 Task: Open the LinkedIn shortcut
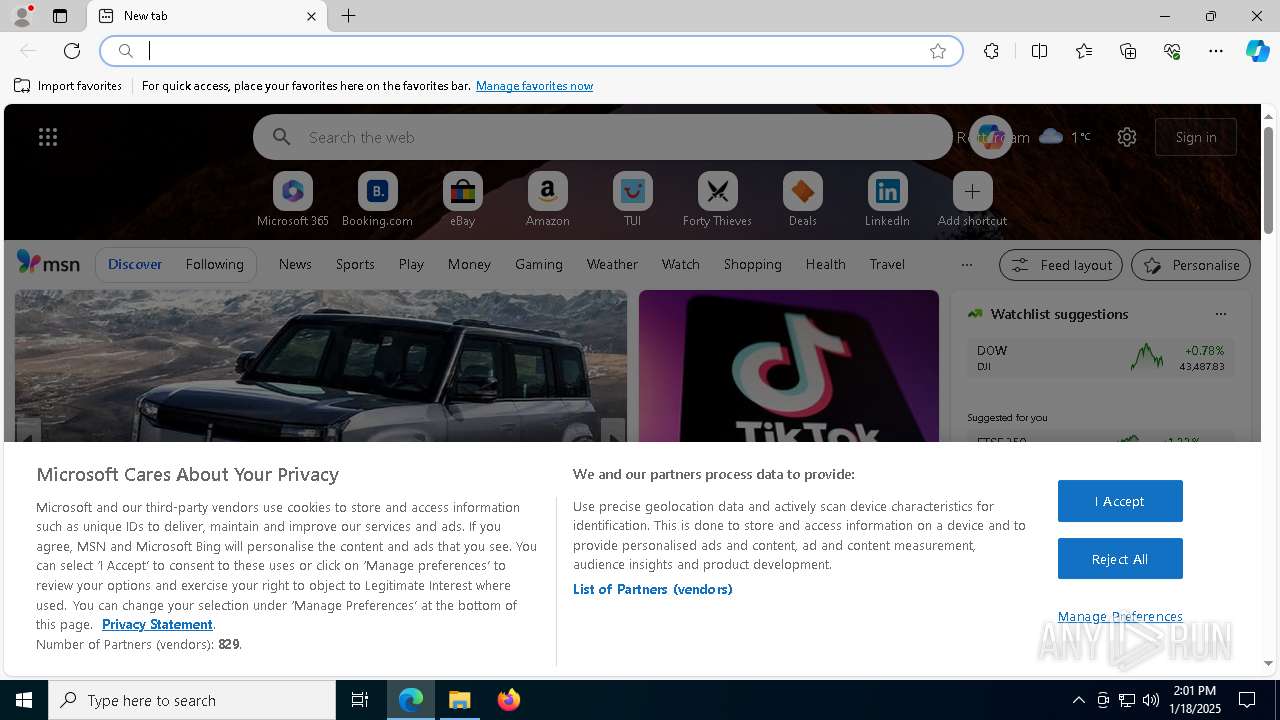888,199
